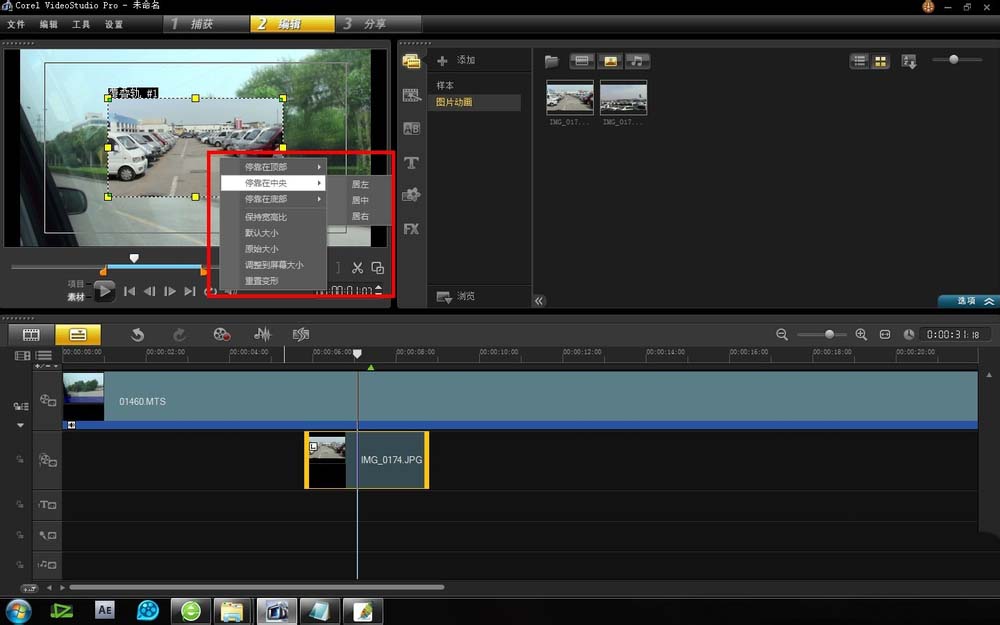The height and width of the screenshot is (625, 1000).
Task: Click the scissors split clip icon
Action: click(x=357, y=268)
